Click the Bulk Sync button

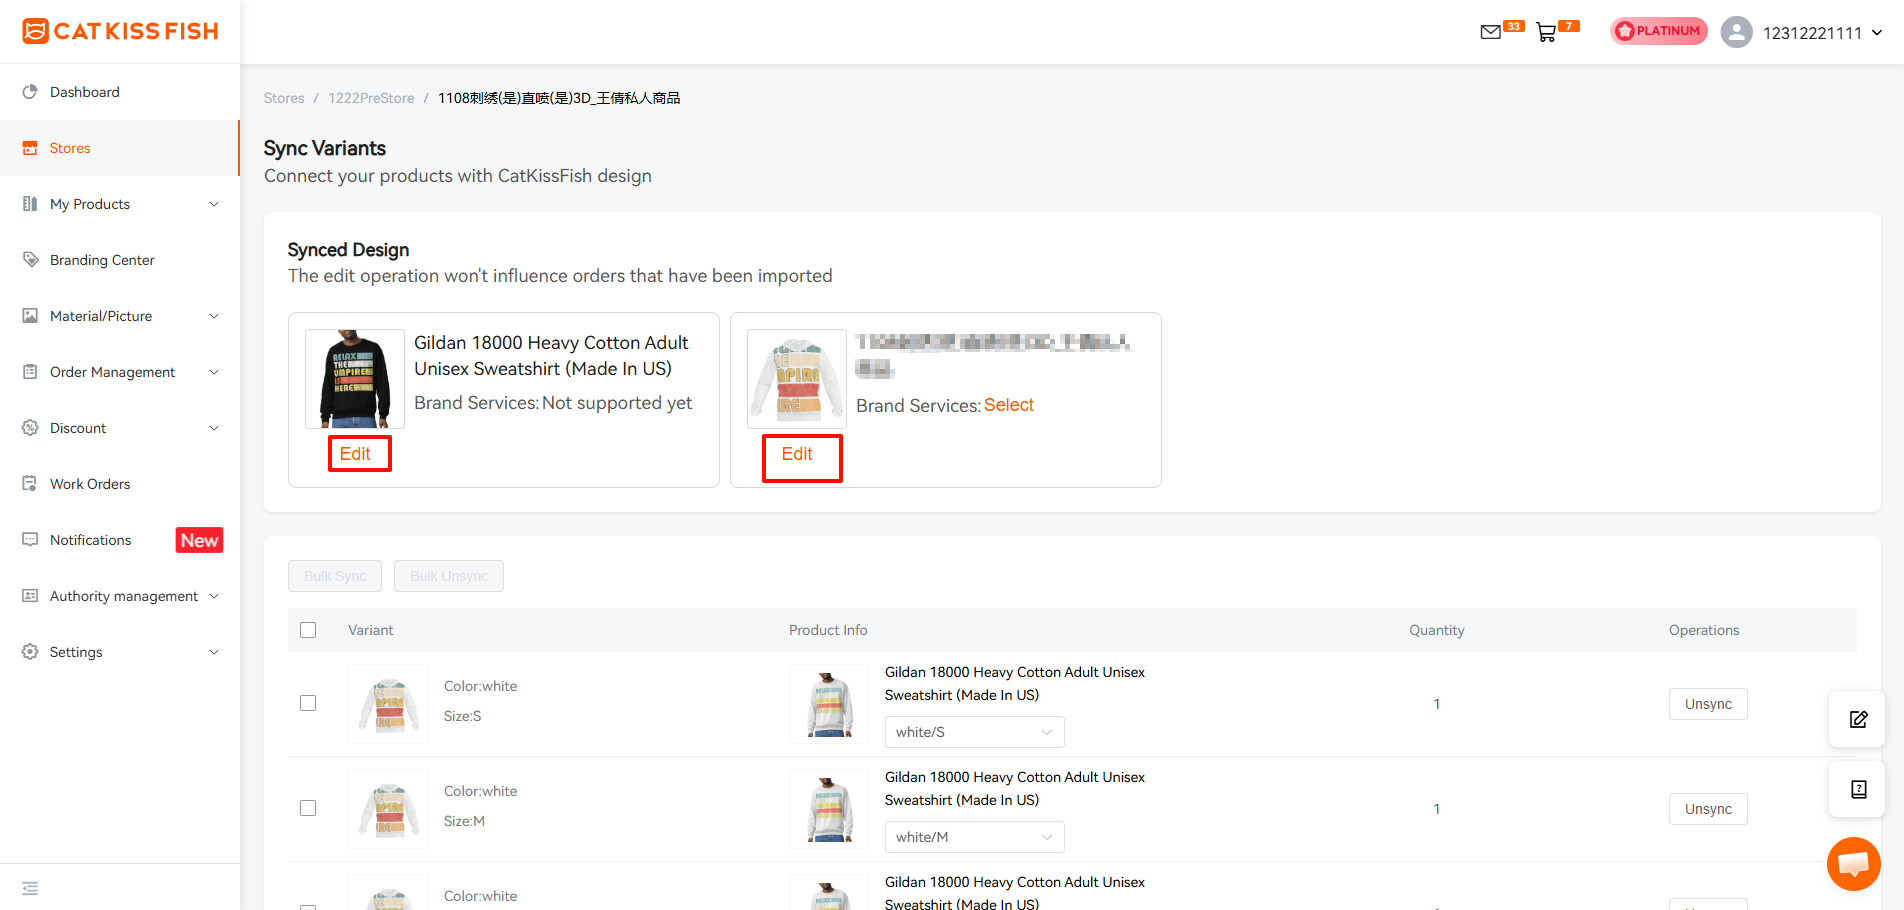(335, 576)
